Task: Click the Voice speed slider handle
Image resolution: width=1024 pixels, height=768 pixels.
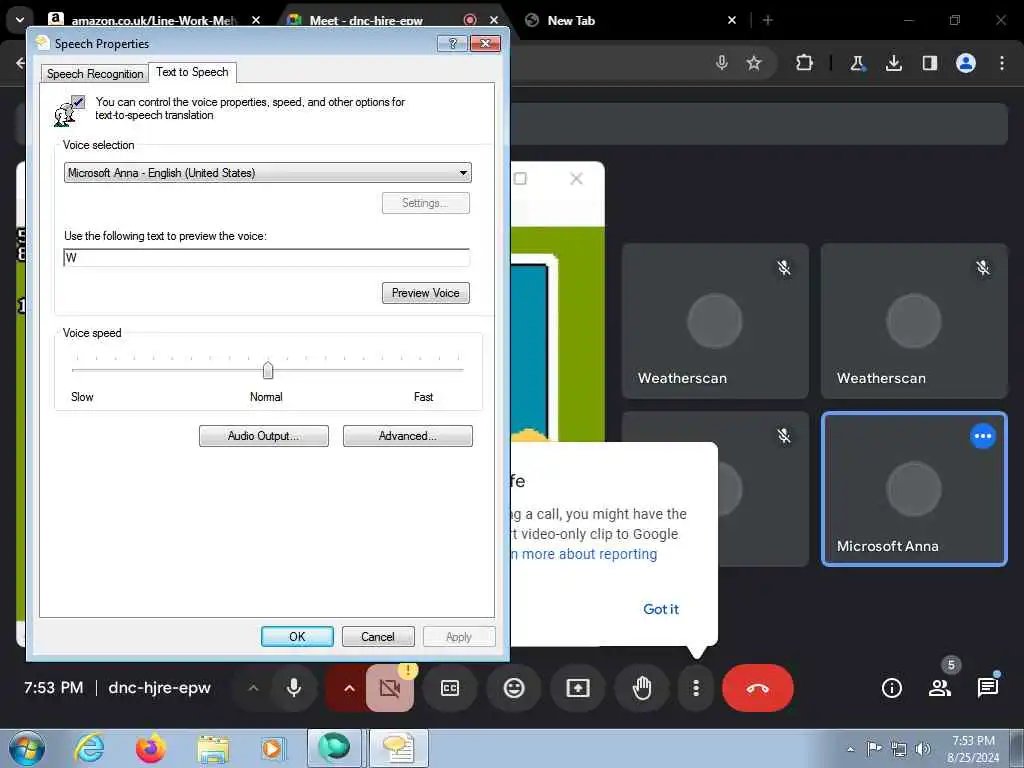Action: coord(268,370)
